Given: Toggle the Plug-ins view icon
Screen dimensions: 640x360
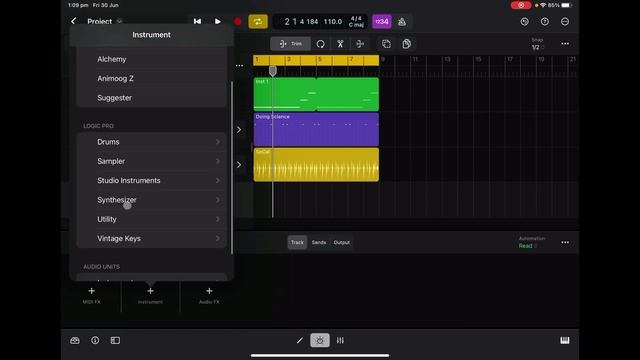Looking at the screenshot, I should (320, 340).
